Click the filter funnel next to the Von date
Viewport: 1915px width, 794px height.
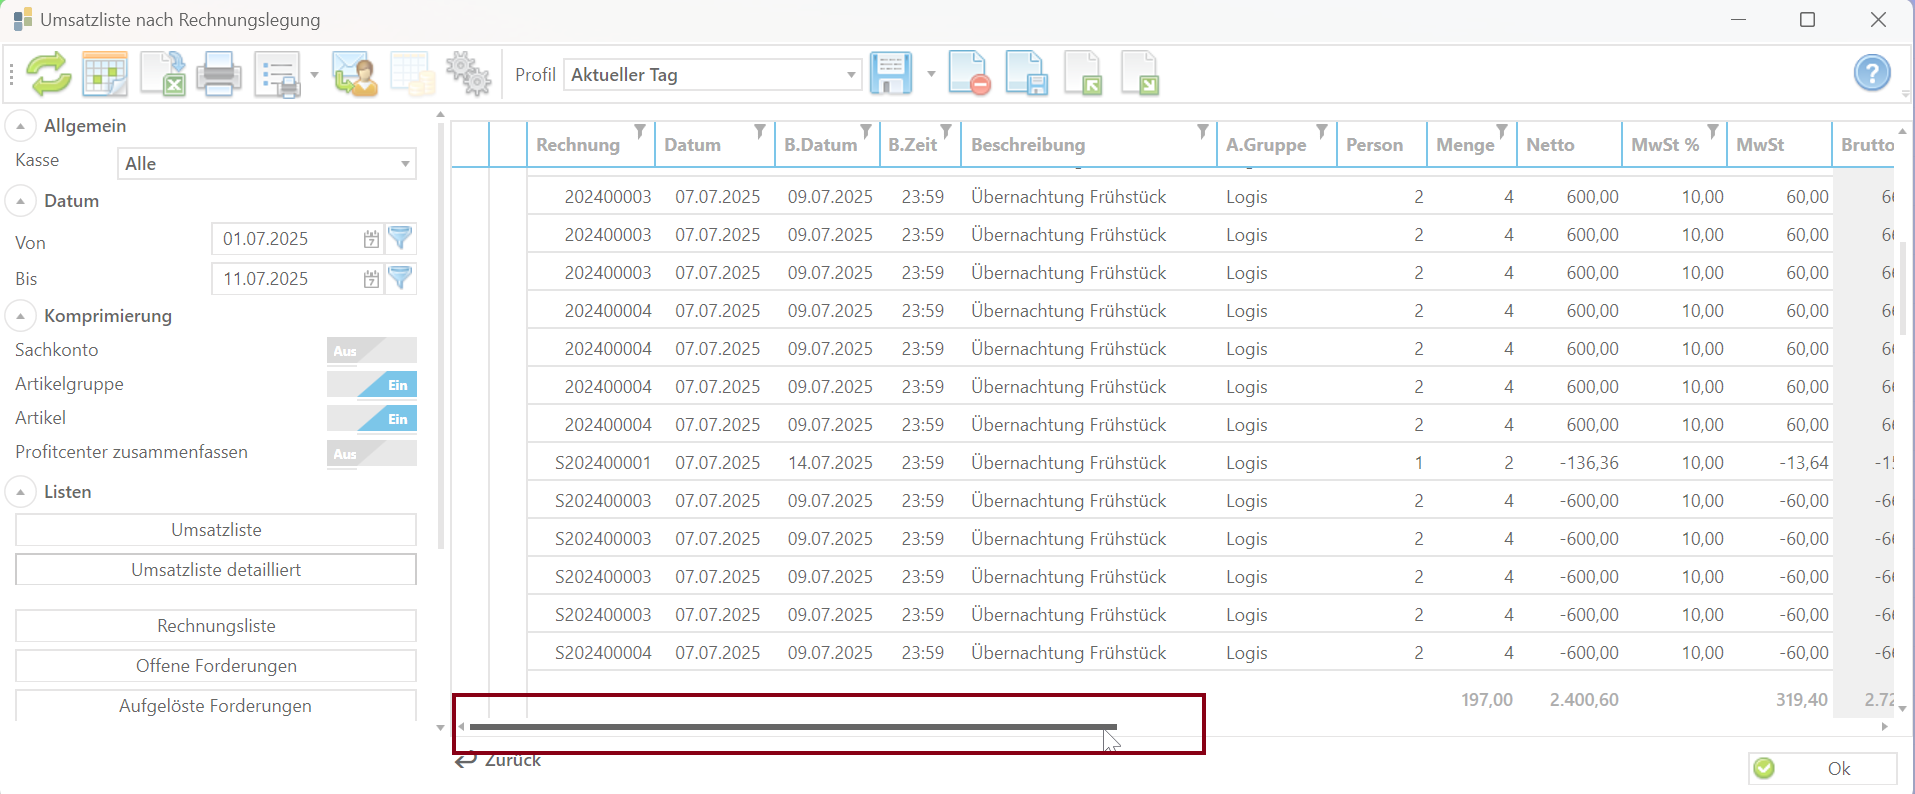coord(400,238)
